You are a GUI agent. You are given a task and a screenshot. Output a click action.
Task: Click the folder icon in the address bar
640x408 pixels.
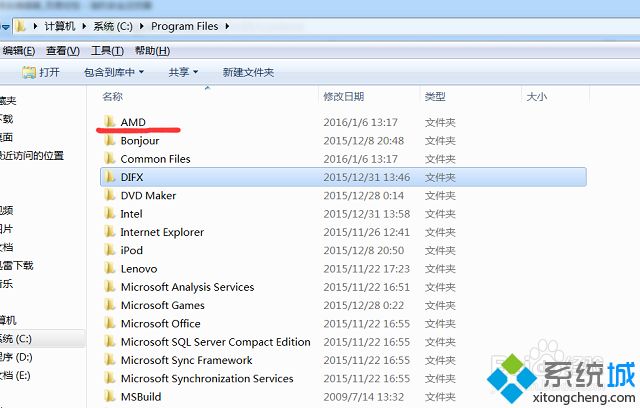tap(20, 27)
